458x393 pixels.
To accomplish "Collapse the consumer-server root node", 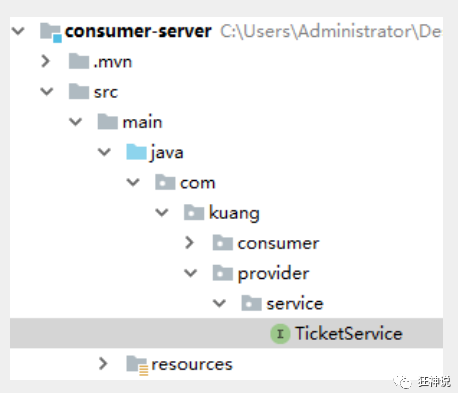I will [18, 31].
